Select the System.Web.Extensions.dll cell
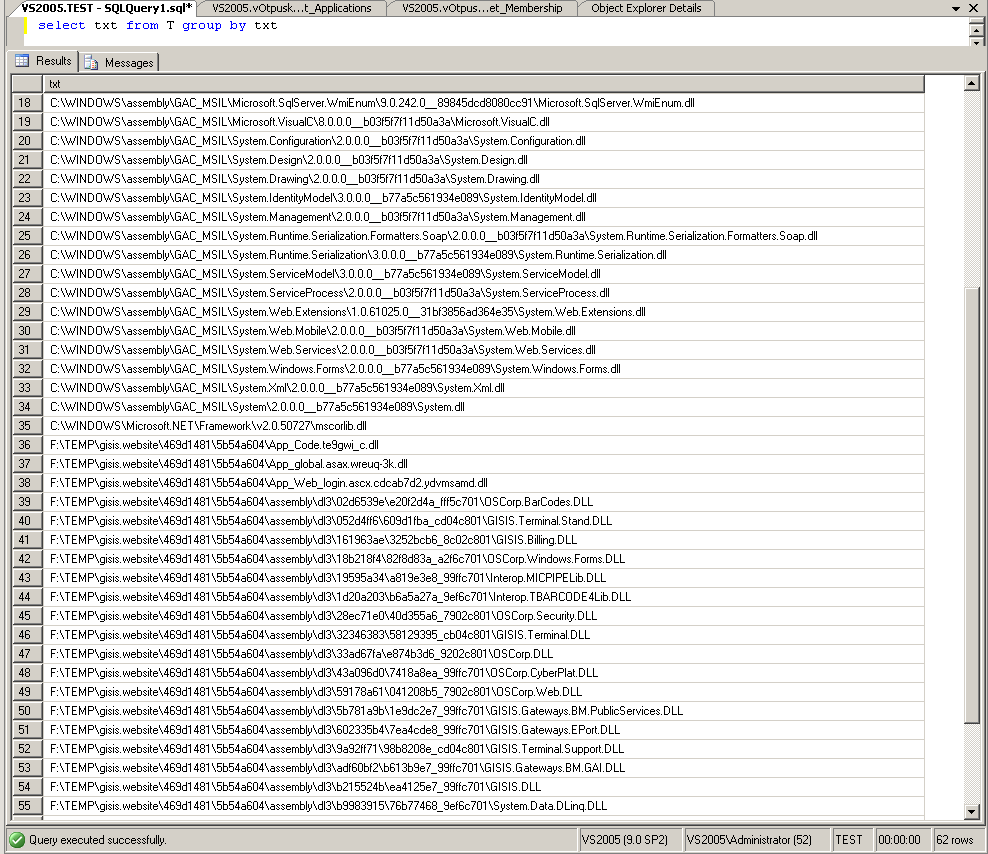The width and height of the screenshot is (988, 854). [x=483, y=311]
